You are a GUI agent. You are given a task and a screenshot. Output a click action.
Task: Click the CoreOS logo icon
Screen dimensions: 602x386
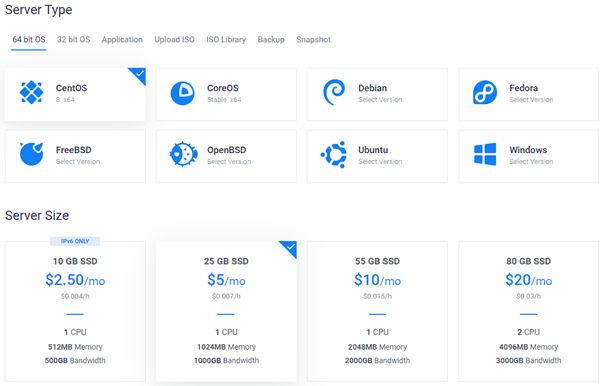(x=182, y=93)
